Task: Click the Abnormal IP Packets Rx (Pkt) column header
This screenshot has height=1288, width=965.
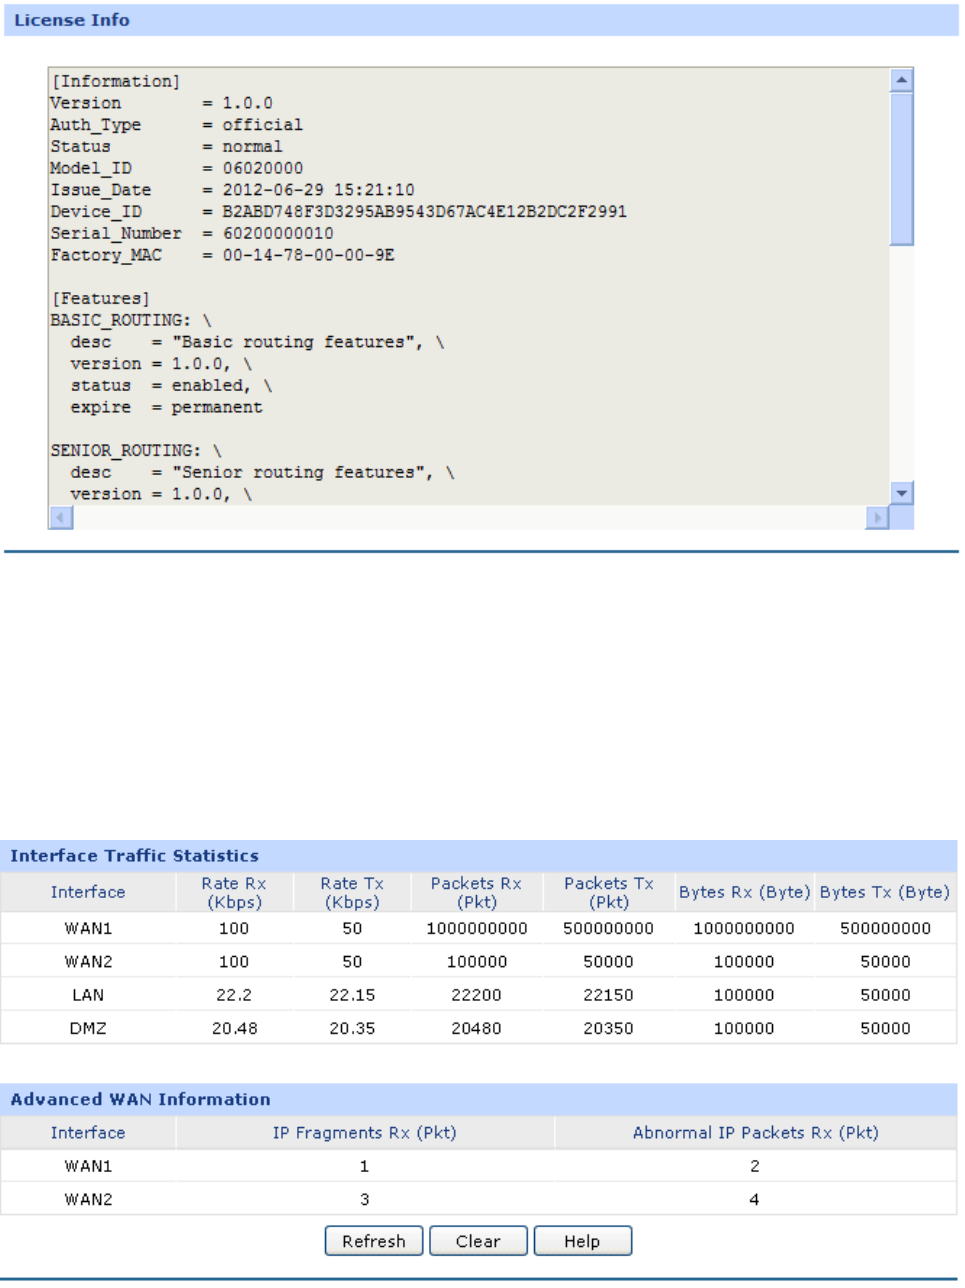Action: (756, 1133)
